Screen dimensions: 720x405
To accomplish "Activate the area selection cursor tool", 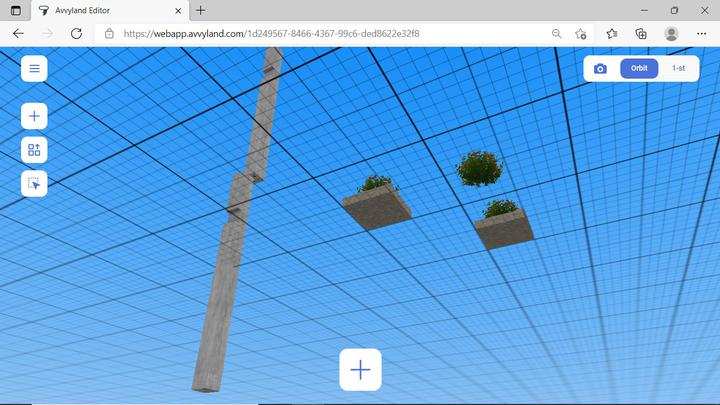I will click(34, 184).
